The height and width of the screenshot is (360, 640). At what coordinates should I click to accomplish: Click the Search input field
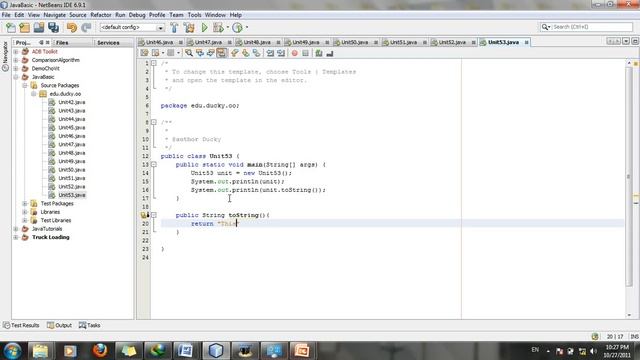pos(591,27)
